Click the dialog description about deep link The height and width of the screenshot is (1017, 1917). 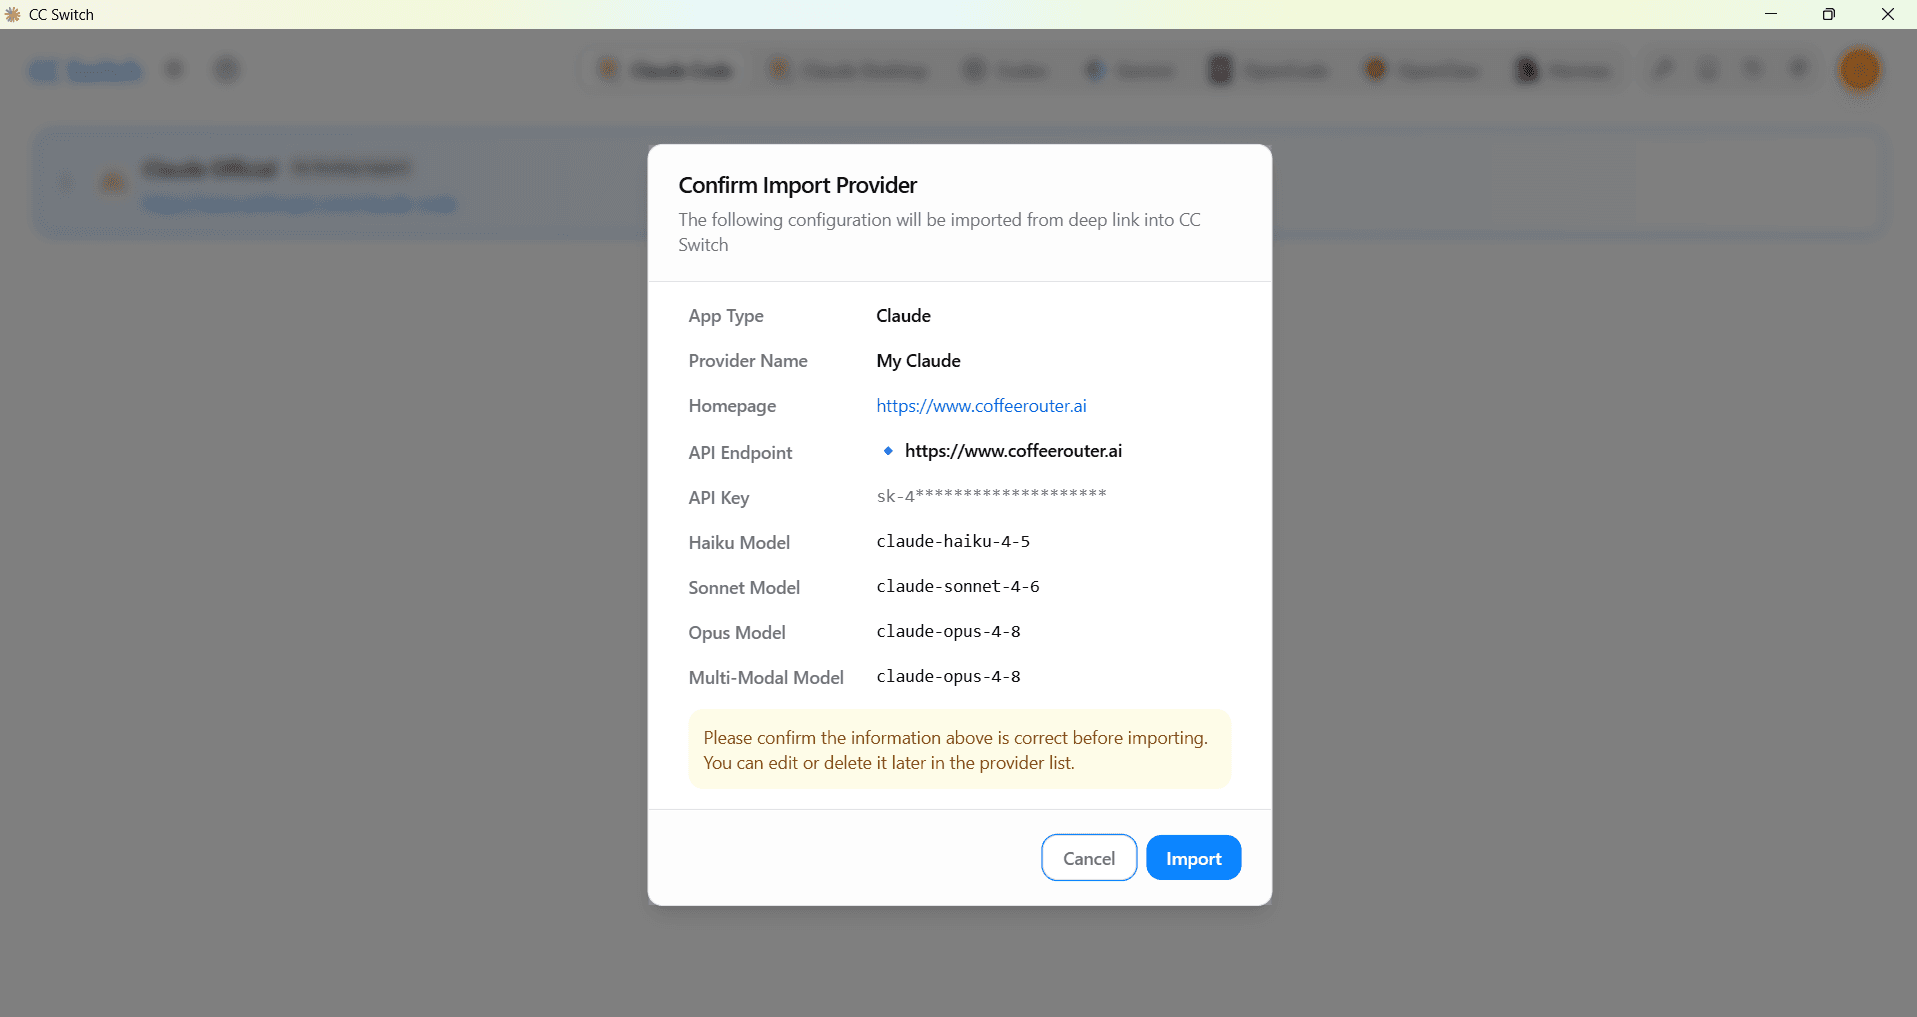click(x=939, y=232)
